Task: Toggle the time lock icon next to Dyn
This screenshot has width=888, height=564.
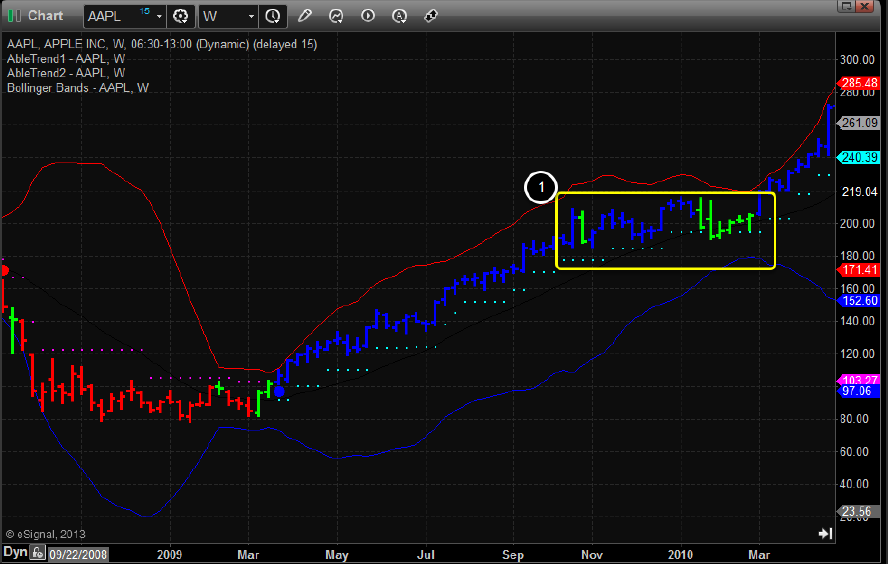Action: 38,553
